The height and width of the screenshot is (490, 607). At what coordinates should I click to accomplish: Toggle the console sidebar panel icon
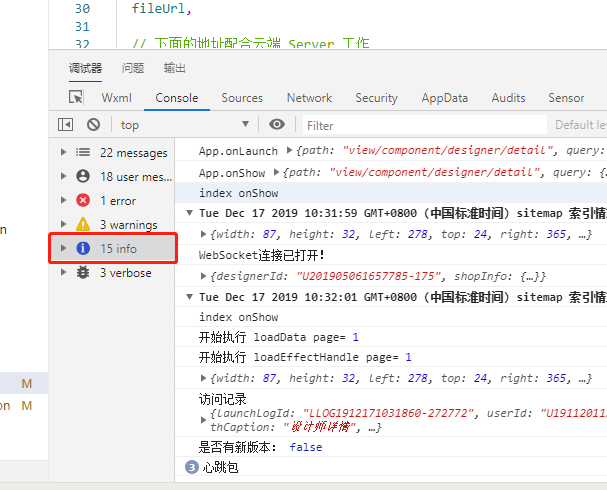66,125
